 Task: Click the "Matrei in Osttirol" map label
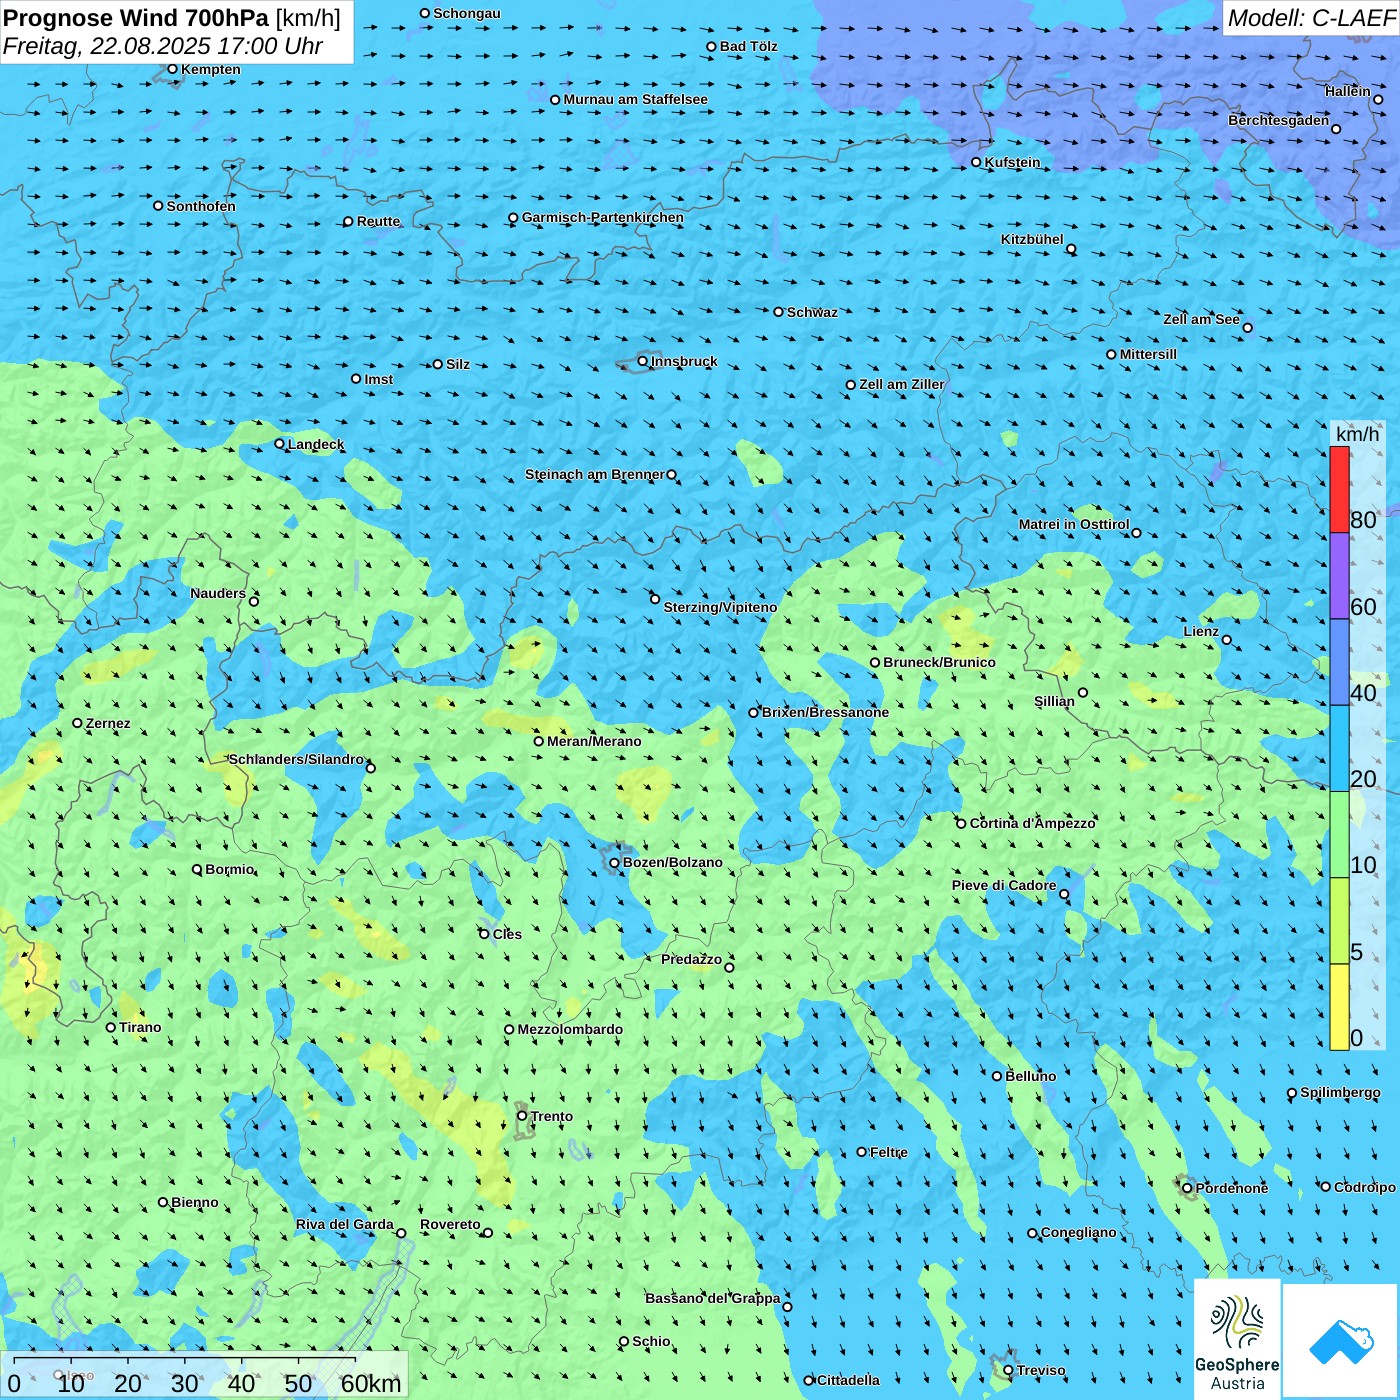[x=1074, y=524]
